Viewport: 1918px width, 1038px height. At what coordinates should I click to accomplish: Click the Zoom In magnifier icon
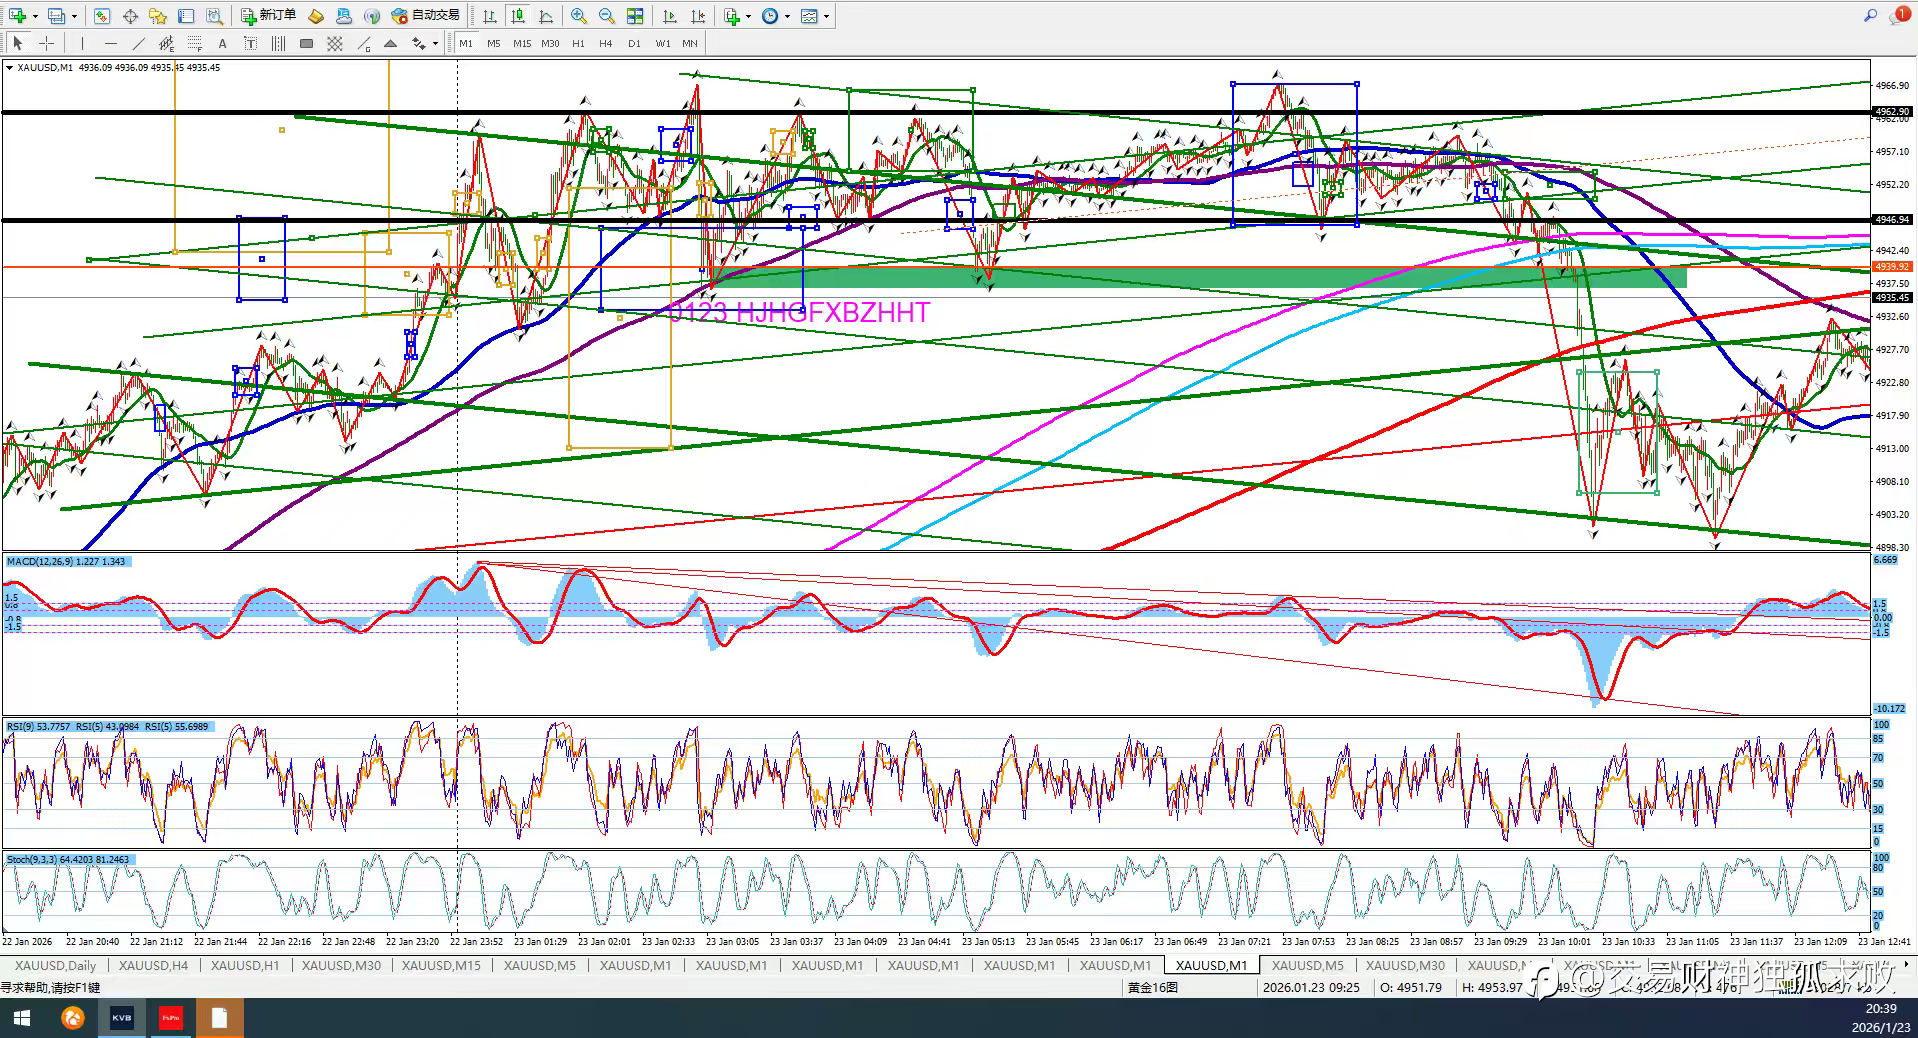pos(579,16)
